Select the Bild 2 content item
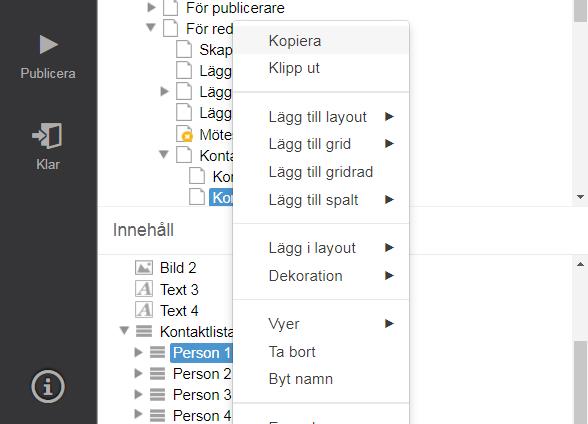 (x=178, y=268)
